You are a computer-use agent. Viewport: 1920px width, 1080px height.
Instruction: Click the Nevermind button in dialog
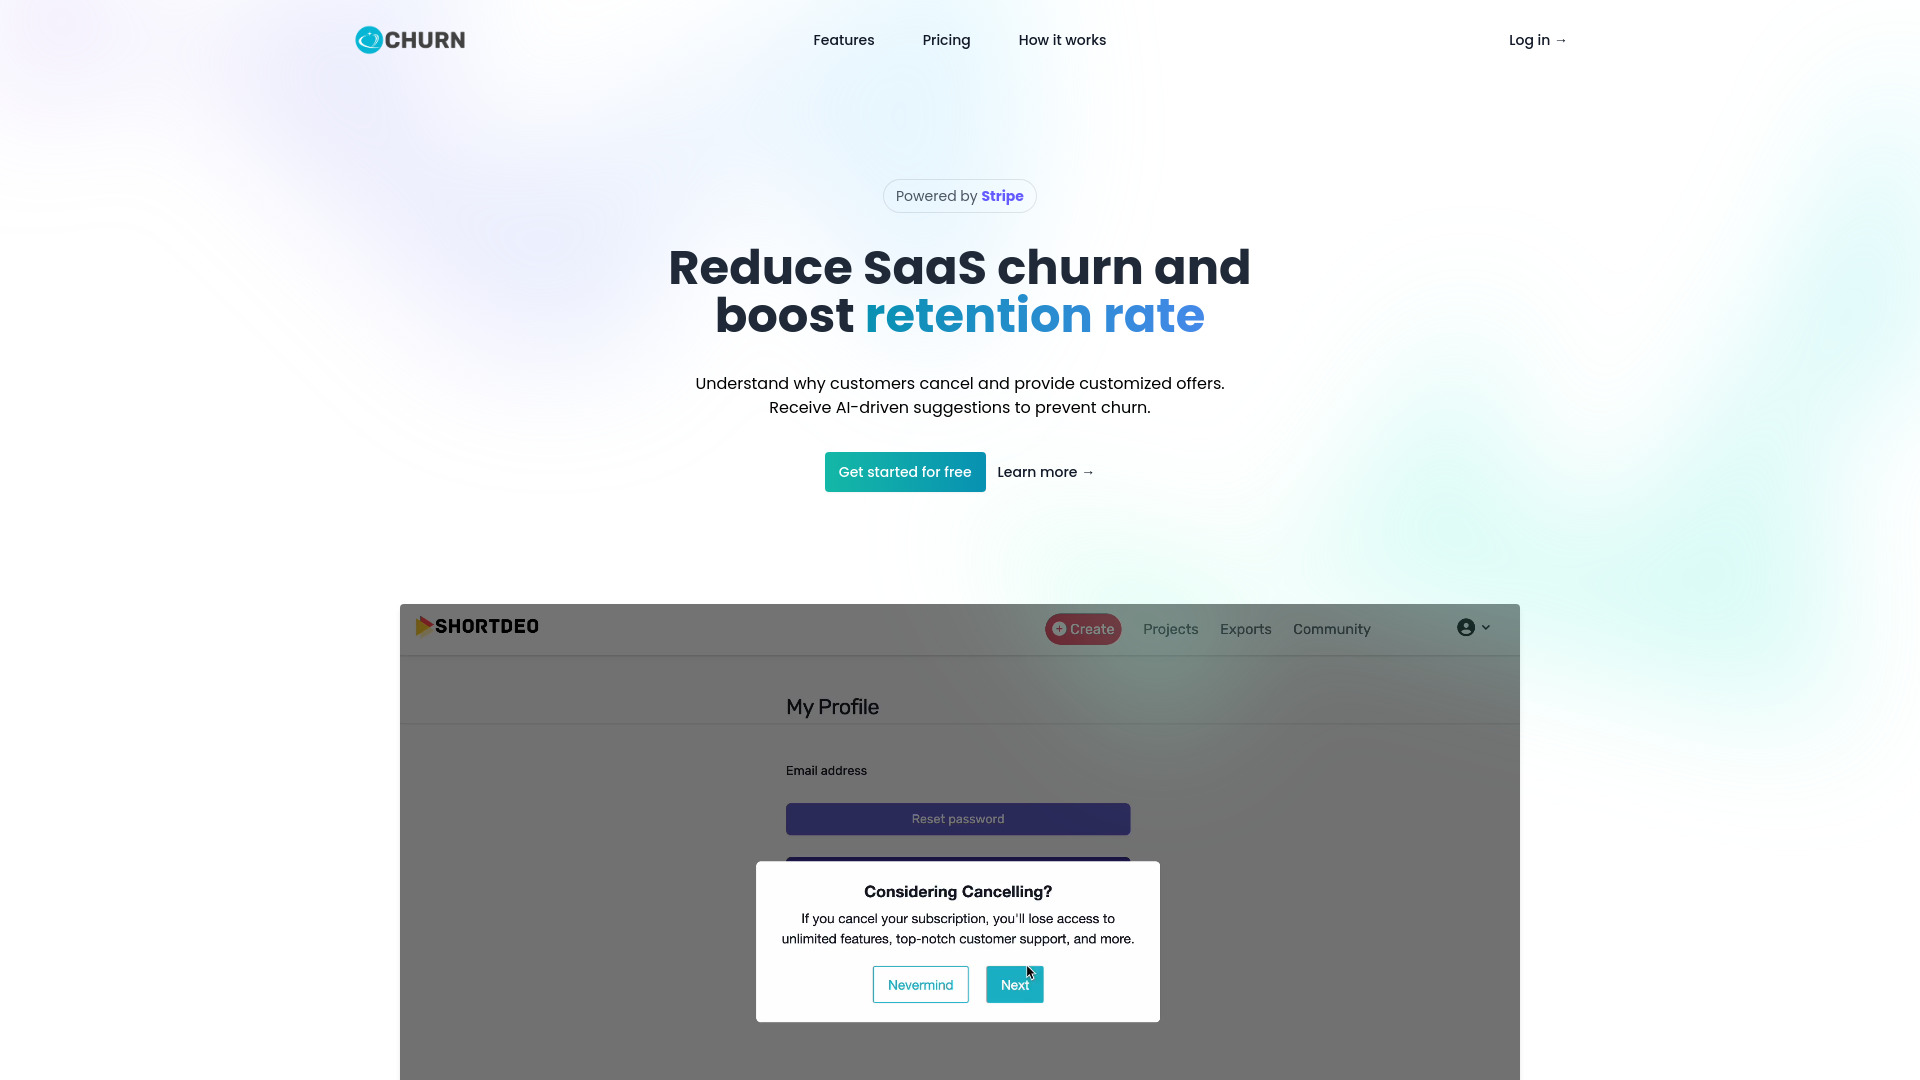pyautogui.click(x=920, y=984)
